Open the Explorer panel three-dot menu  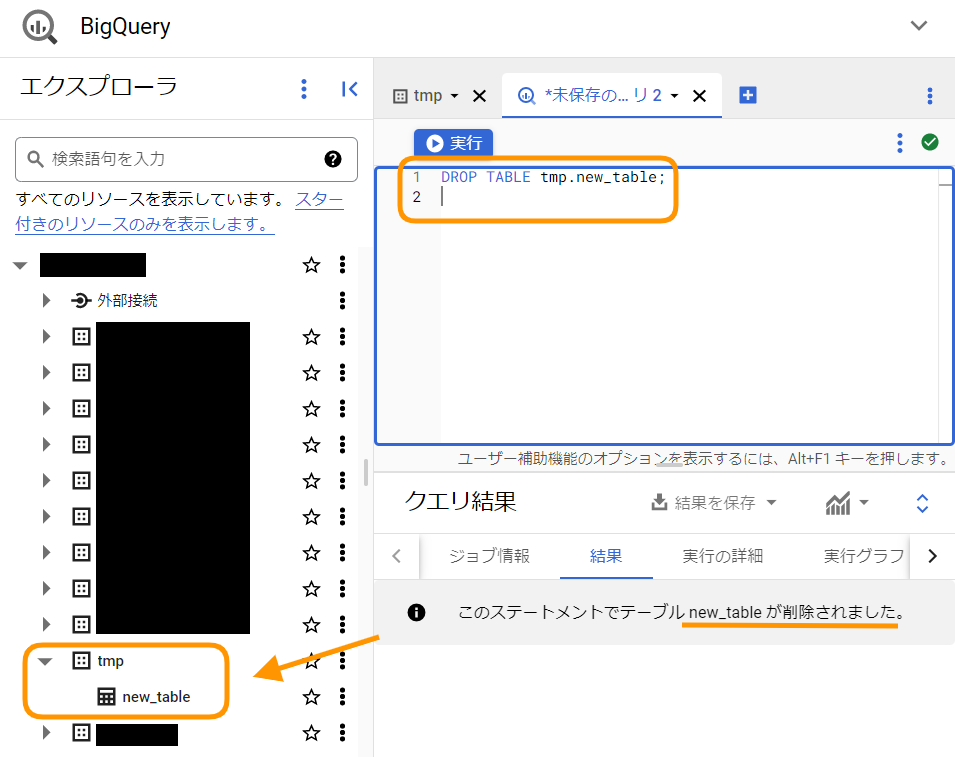click(304, 89)
